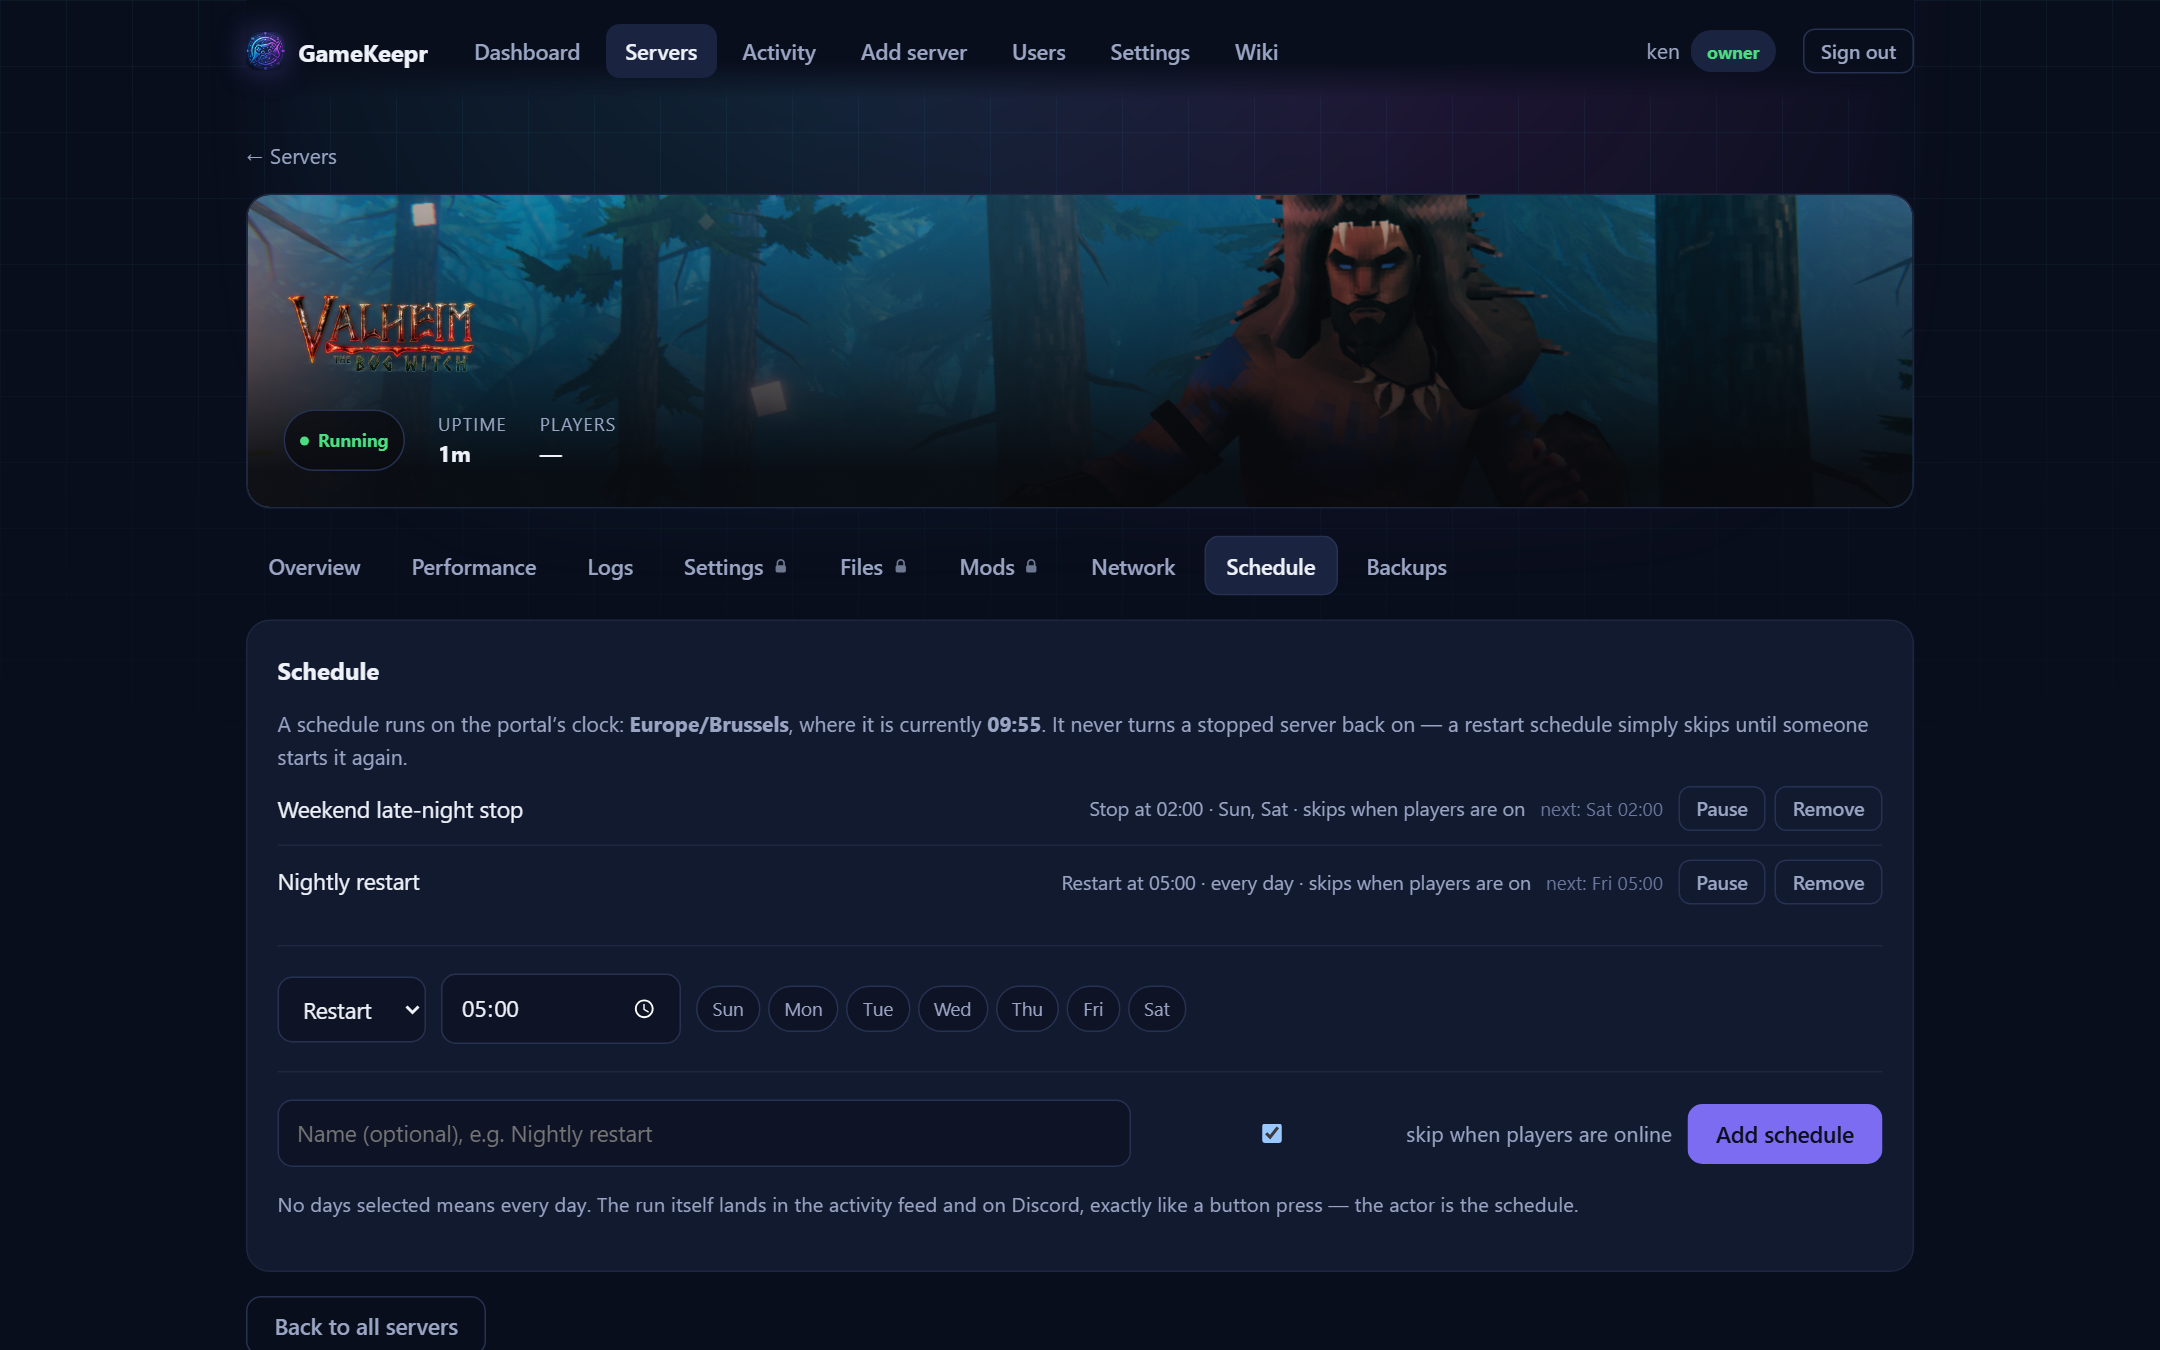The height and width of the screenshot is (1350, 2160).
Task: Open the Restart action dropdown
Action: point(352,1009)
